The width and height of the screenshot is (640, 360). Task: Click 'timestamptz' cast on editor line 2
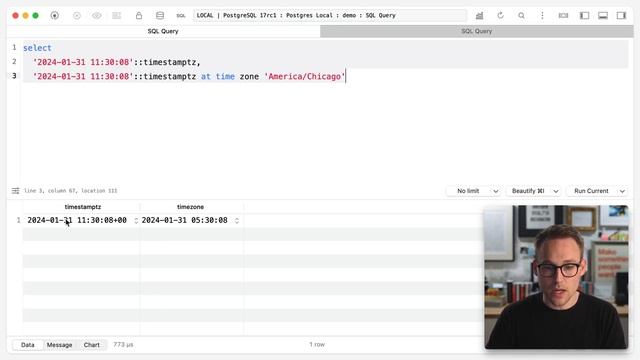point(170,62)
